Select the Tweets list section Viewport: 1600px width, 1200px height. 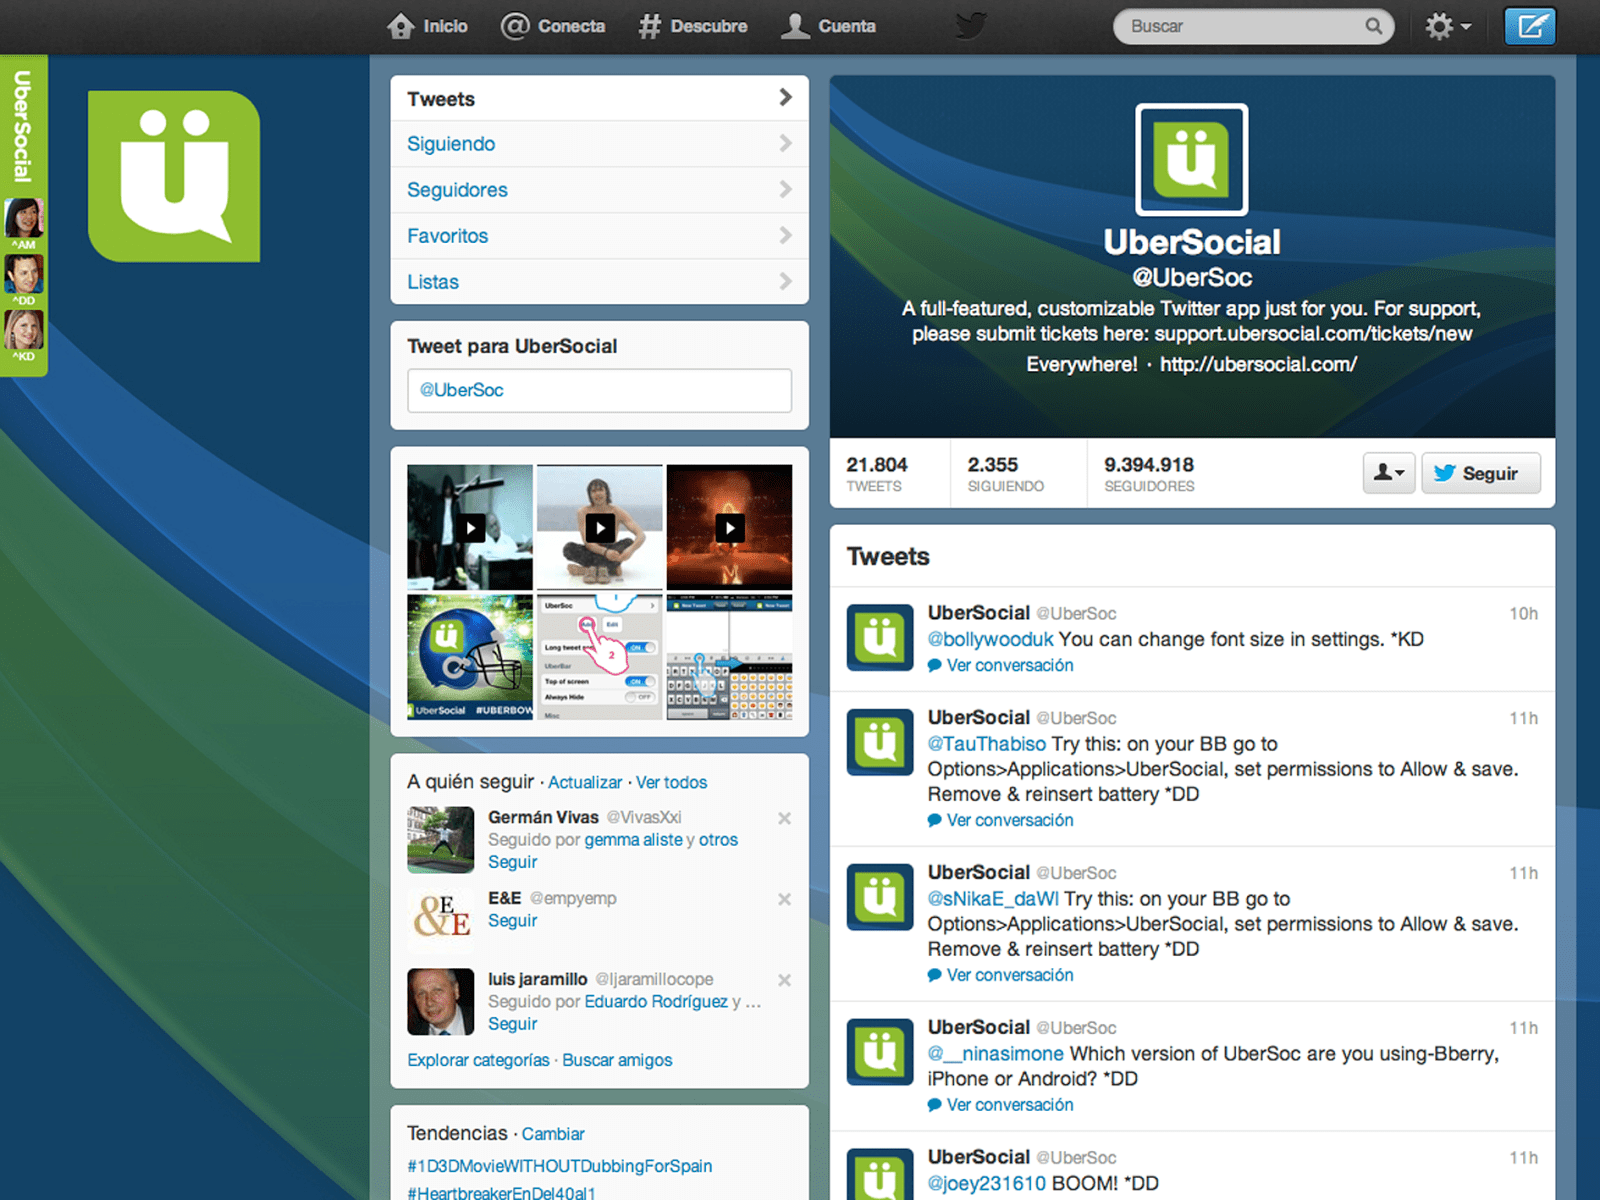pyautogui.click(x=599, y=98)
